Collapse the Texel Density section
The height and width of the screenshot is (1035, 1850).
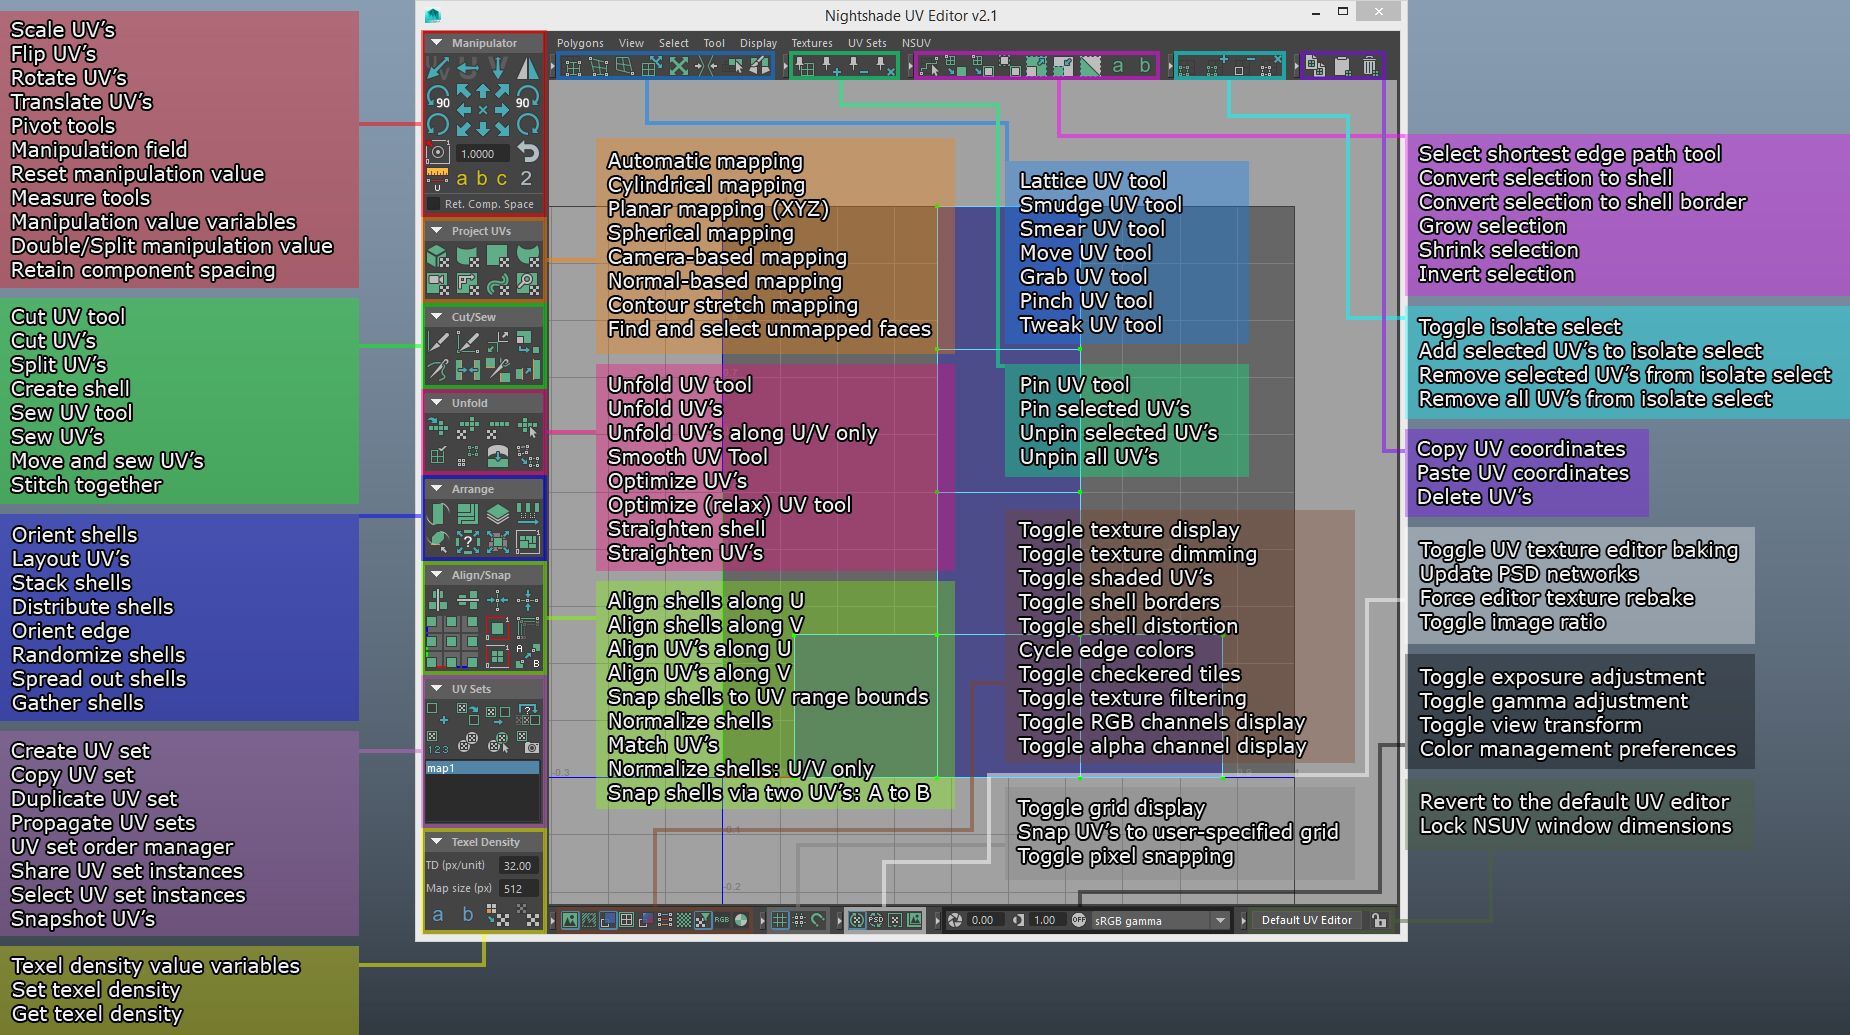pyautogui.click(x=437, y=842)
